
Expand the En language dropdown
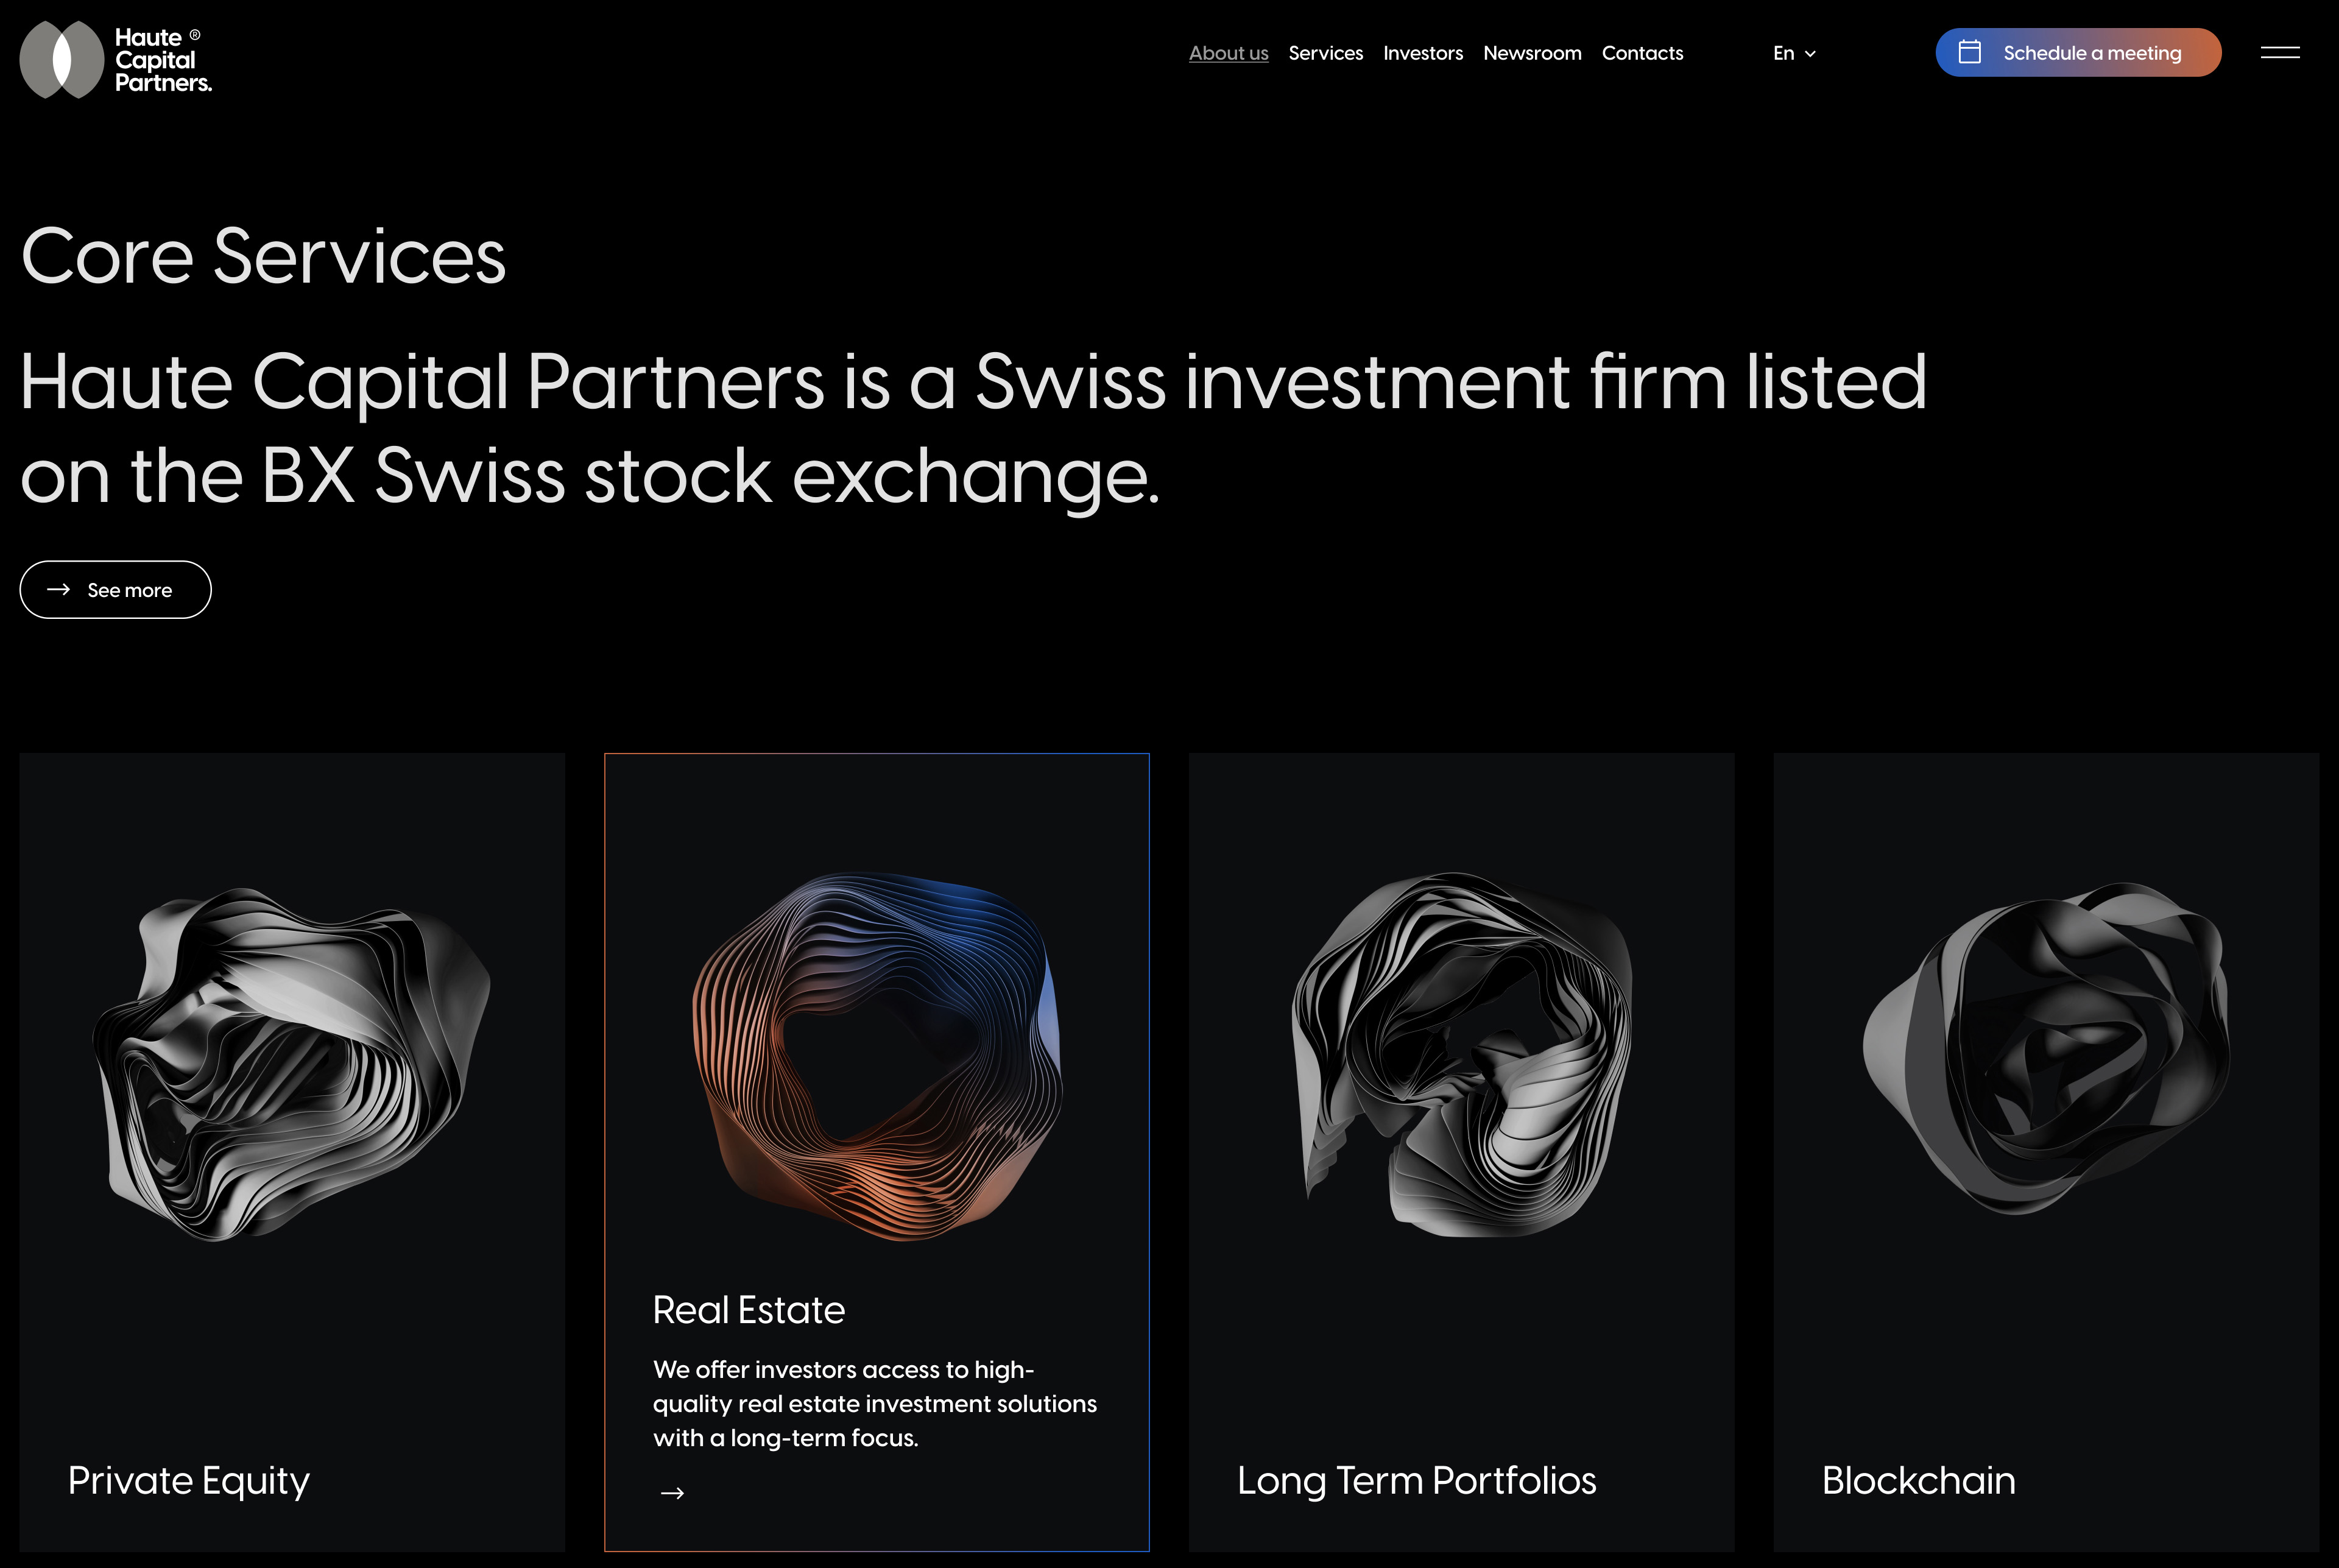(x=1784, y=53)
